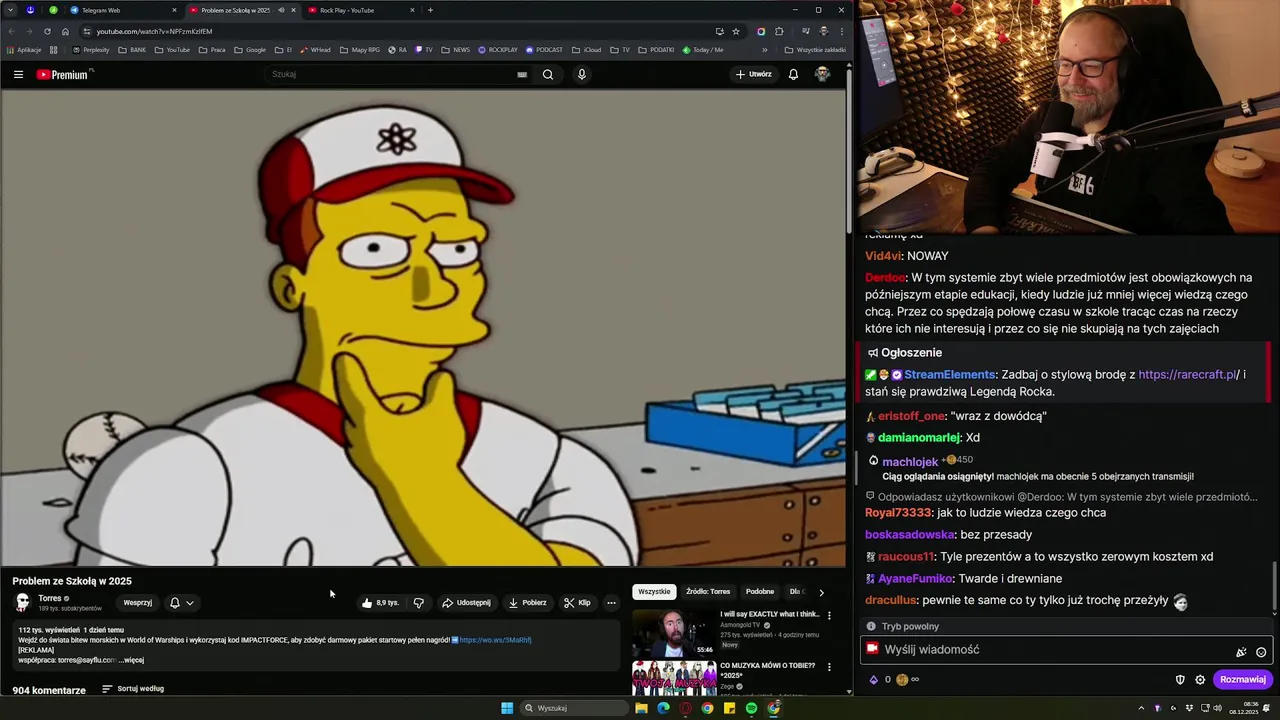The image size is (1280, 720).
Task: Open the YouTube account avatar menu
Action: (822, 74)
